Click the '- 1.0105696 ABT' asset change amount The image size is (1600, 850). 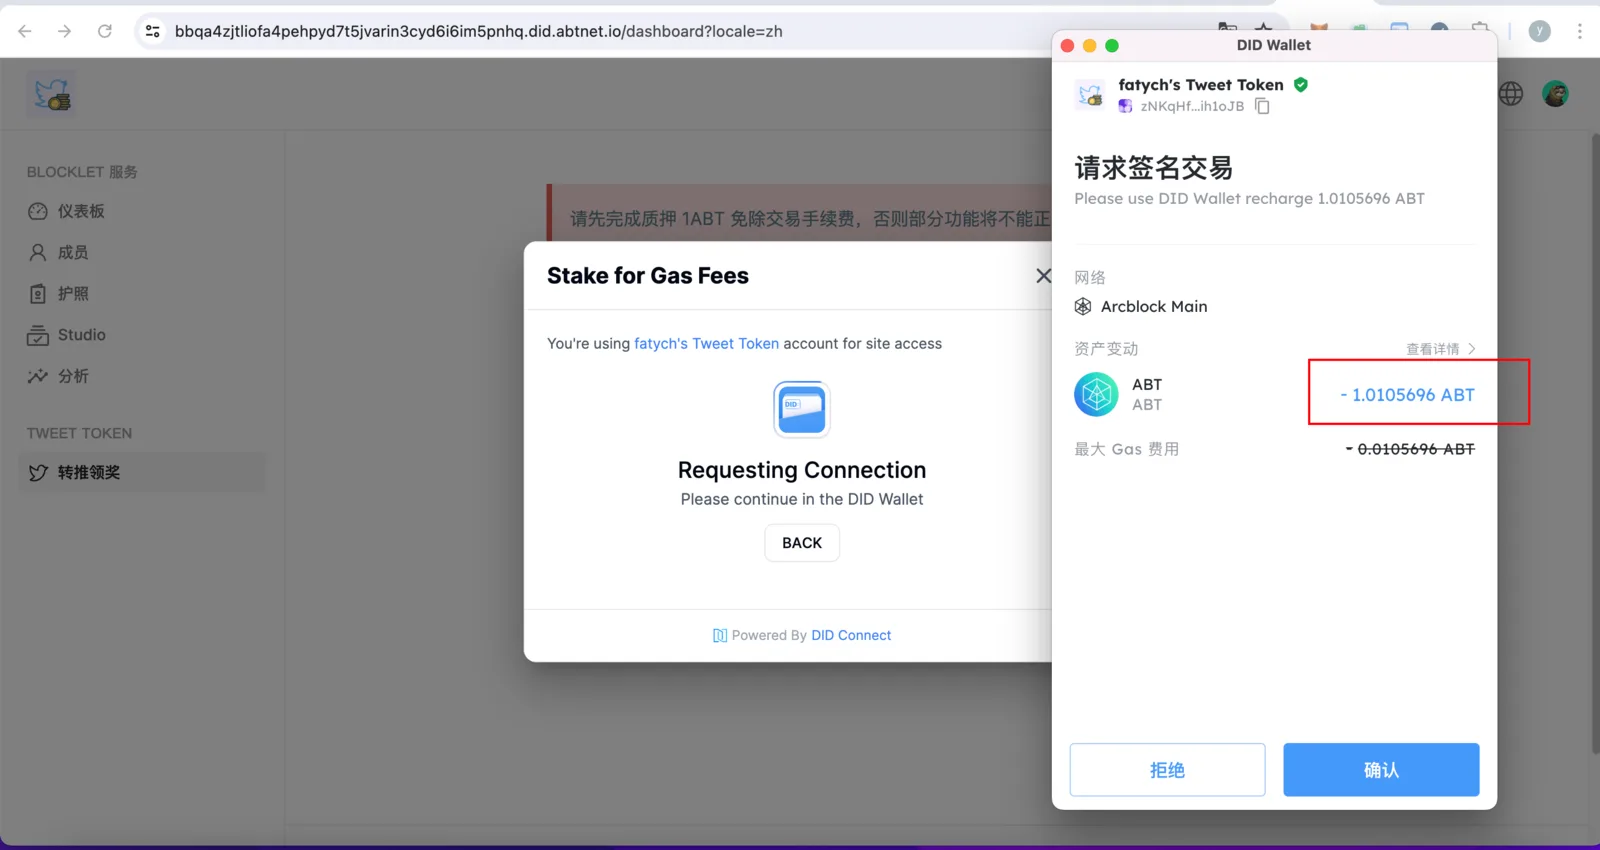tap(1407, 395)
